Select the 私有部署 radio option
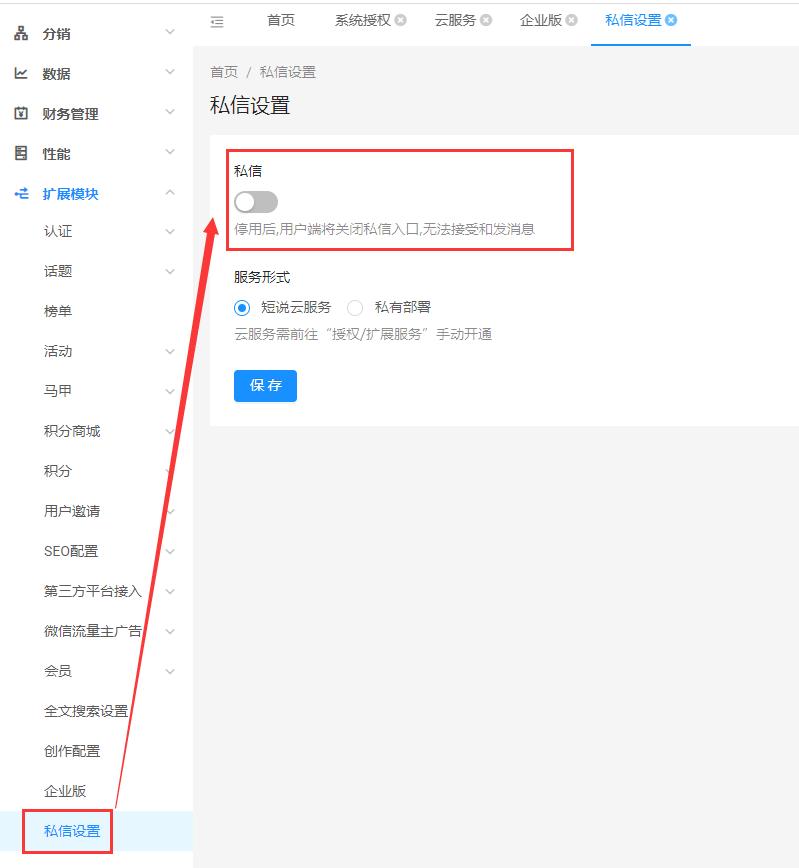The image size is (799, 868). tap(355, 308)
